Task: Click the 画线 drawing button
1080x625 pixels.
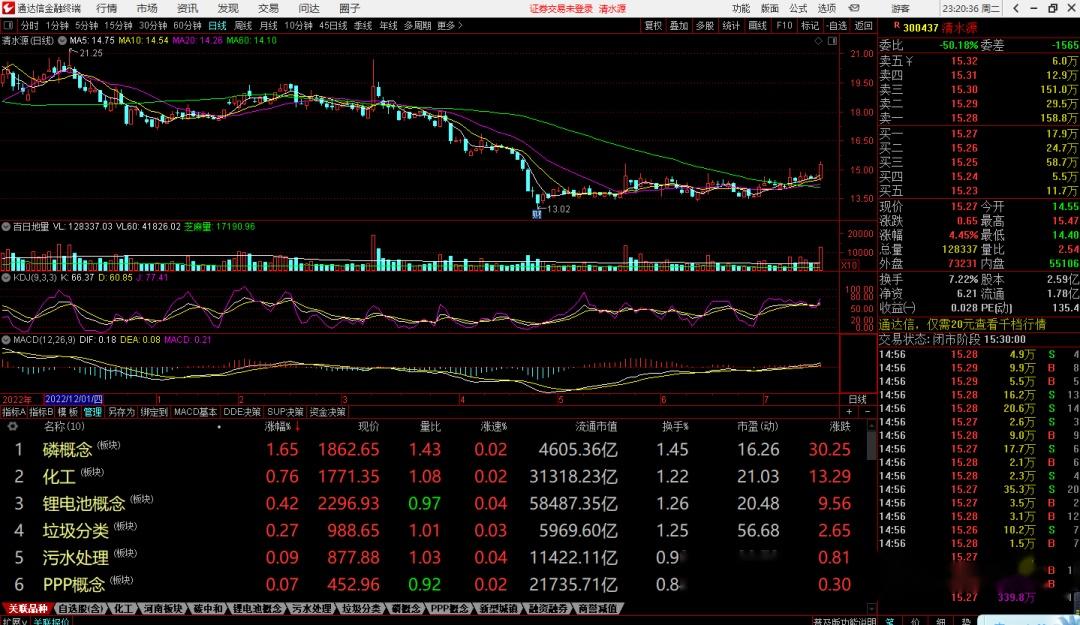Action: point(758,25)
